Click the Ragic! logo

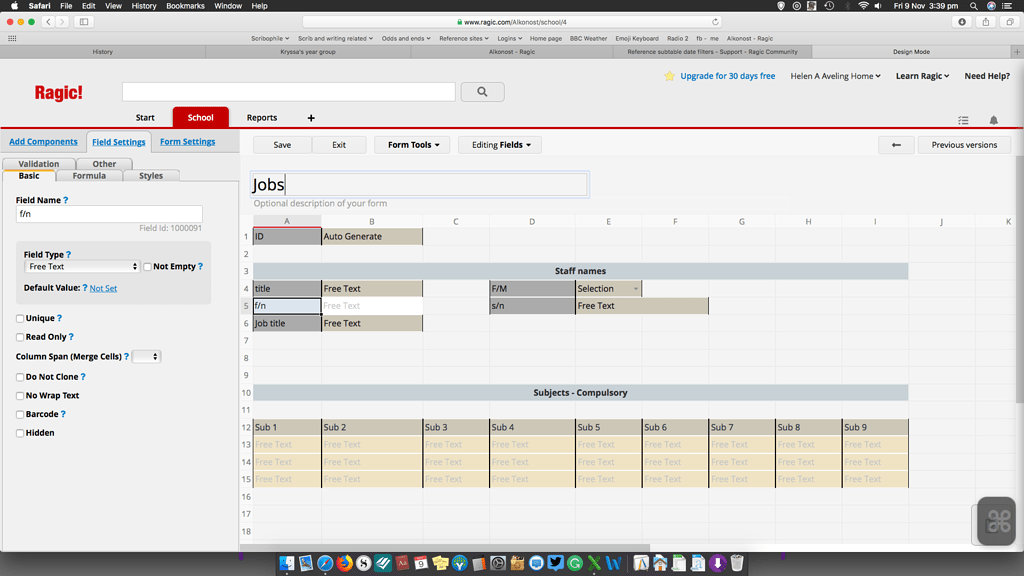coord(59,92)
